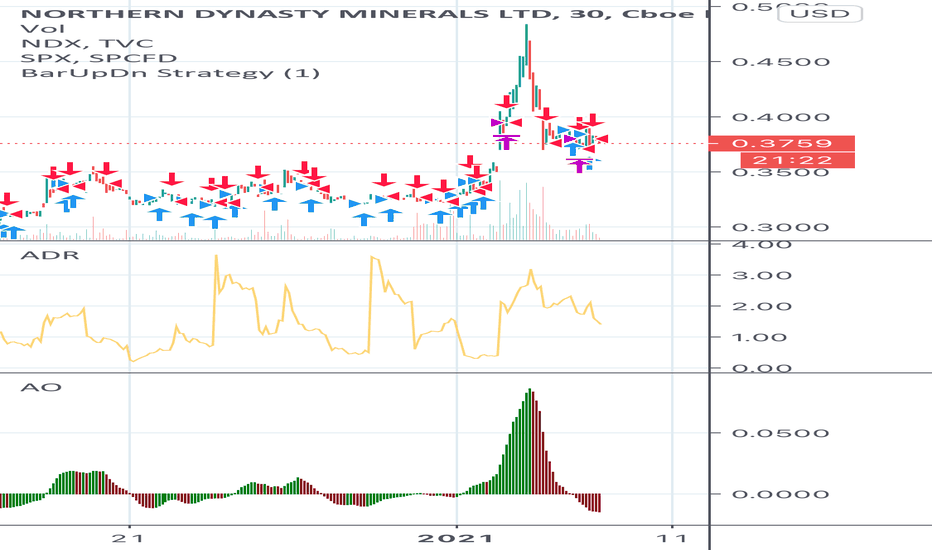Click the 0.0000 AO axis label
Viewport: 932px width, 550px height.
tap(781, 494)
